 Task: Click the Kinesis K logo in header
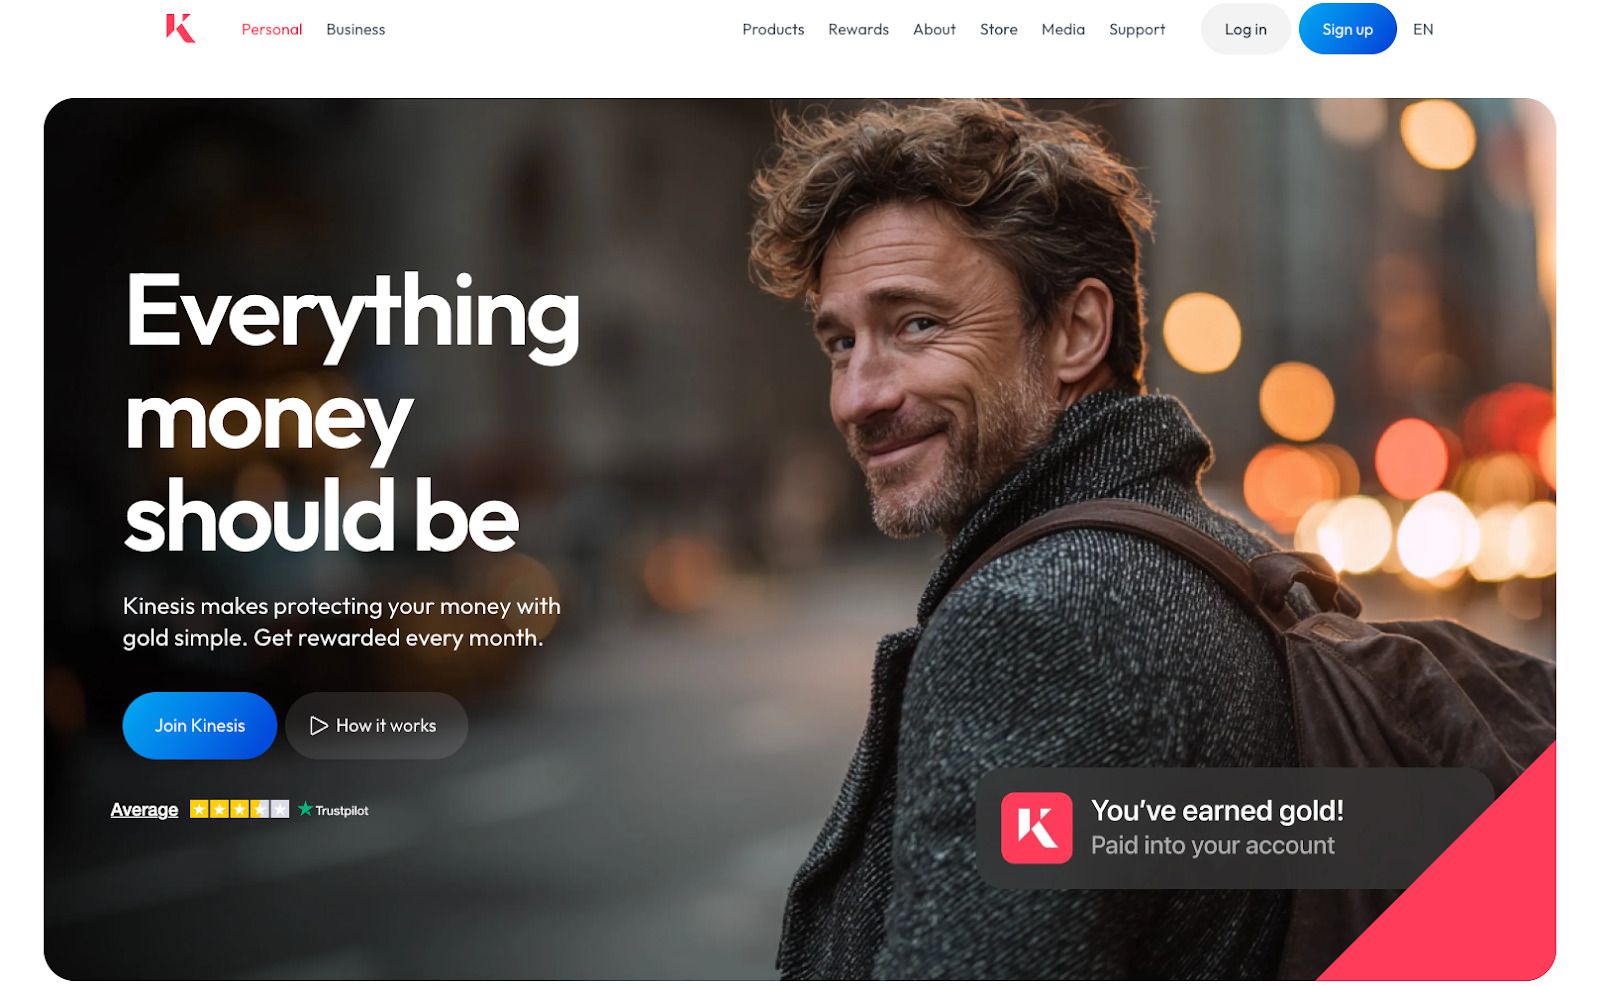pos(180,28)
